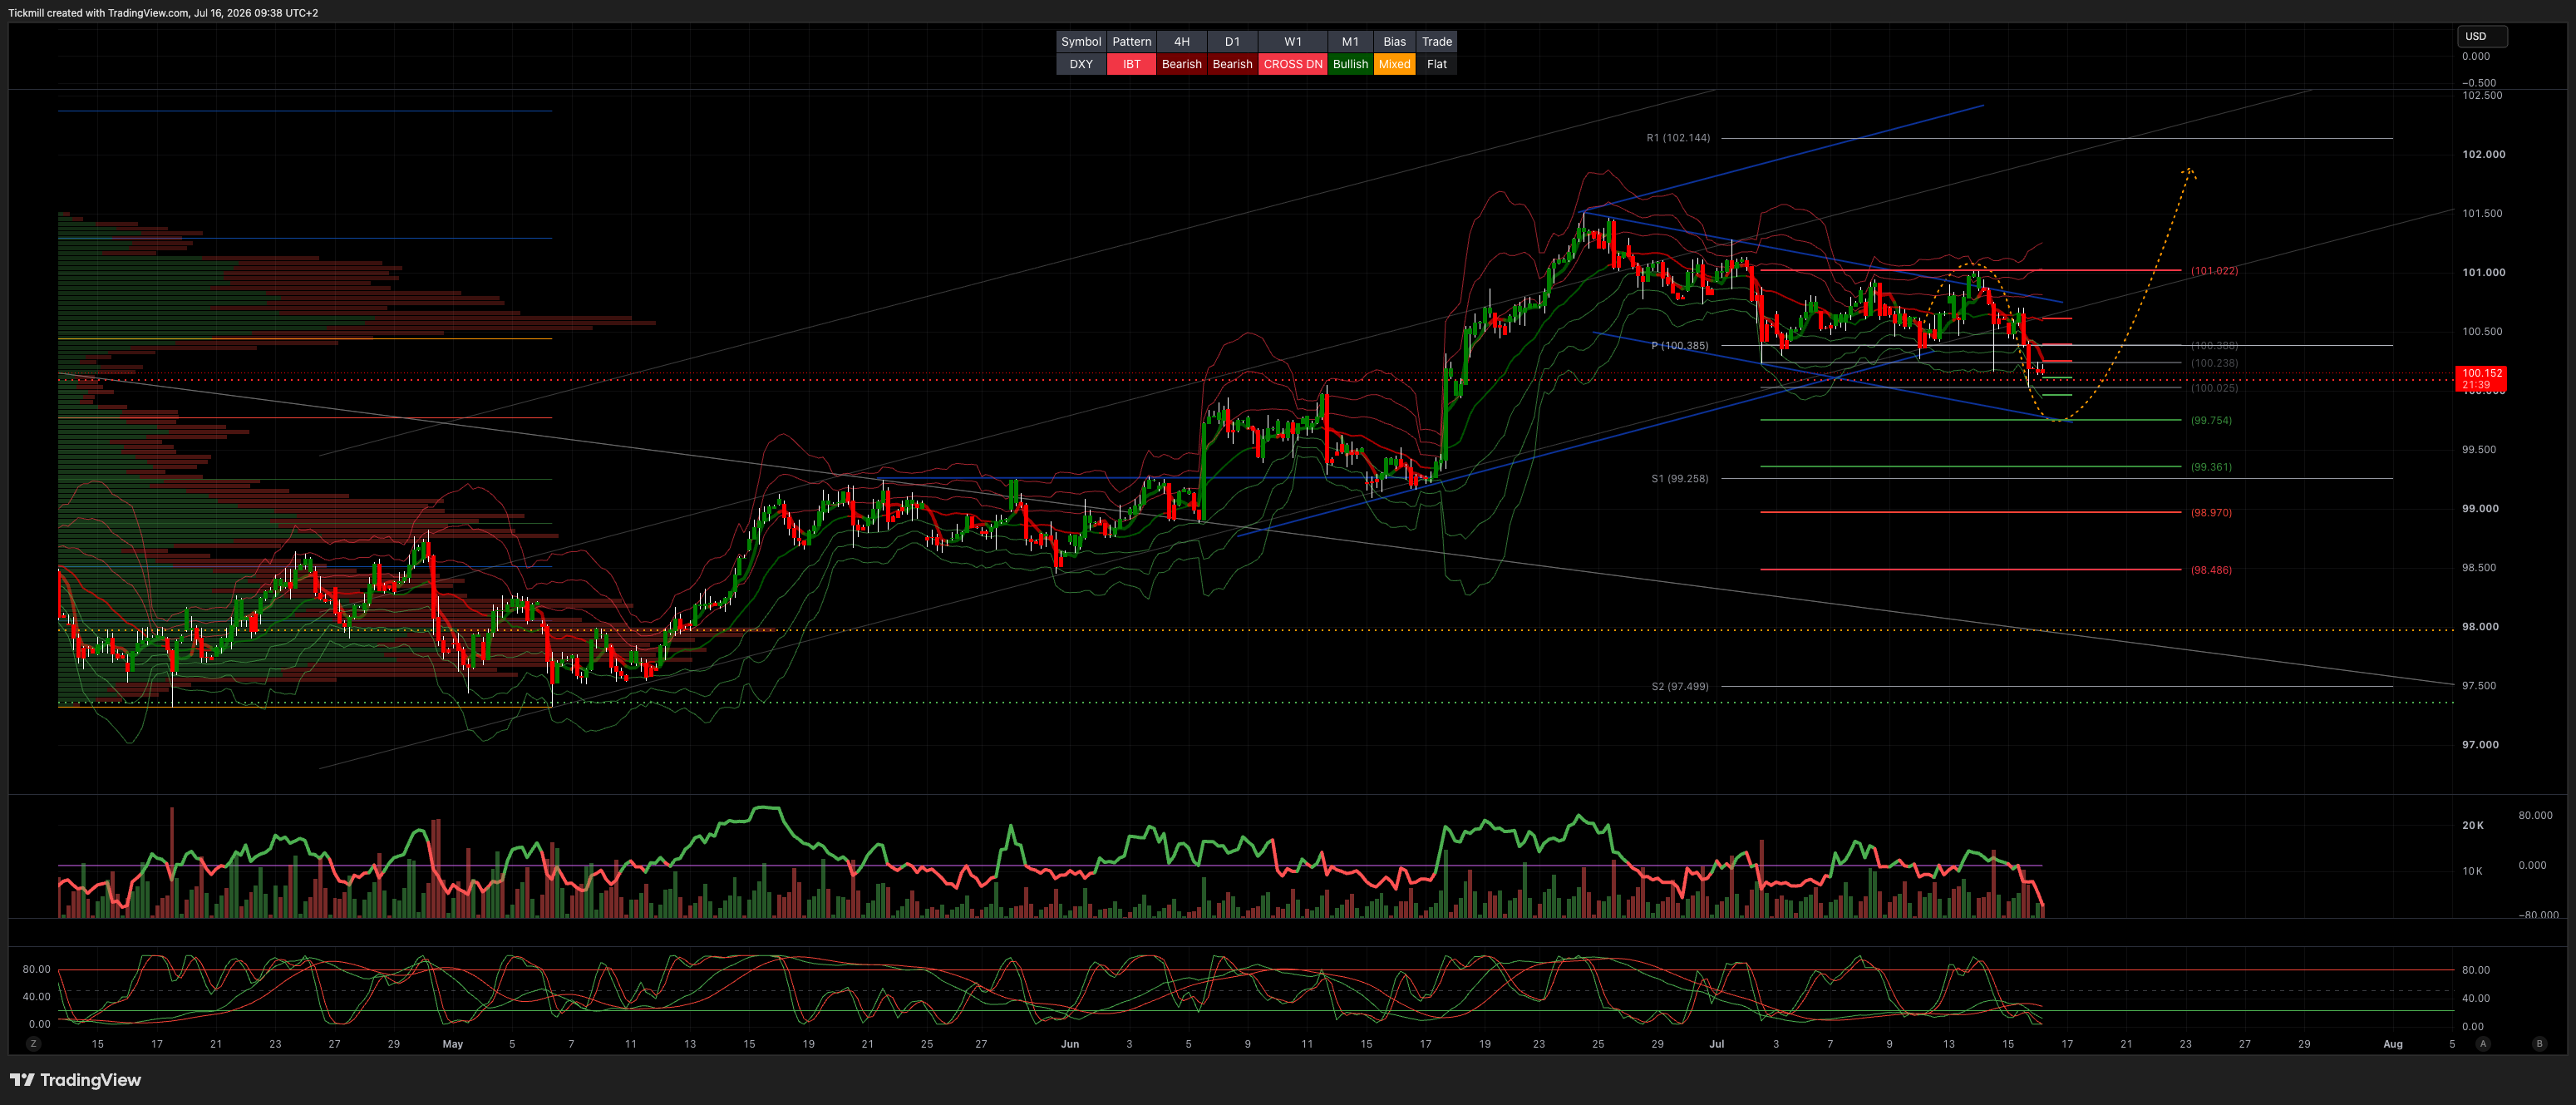Select the M1 column header
2576x1105 pixels.
click(x=1350, y=41)
